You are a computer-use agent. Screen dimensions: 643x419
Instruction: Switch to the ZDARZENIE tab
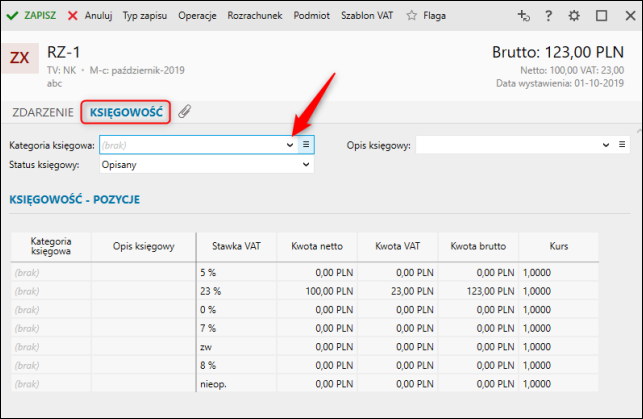(43, 112)
